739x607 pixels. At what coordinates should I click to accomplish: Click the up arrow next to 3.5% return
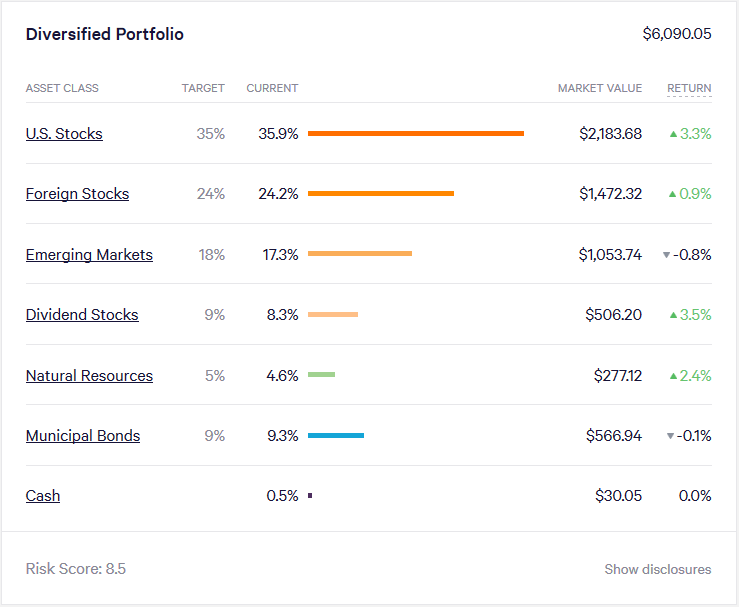[673, 315]
